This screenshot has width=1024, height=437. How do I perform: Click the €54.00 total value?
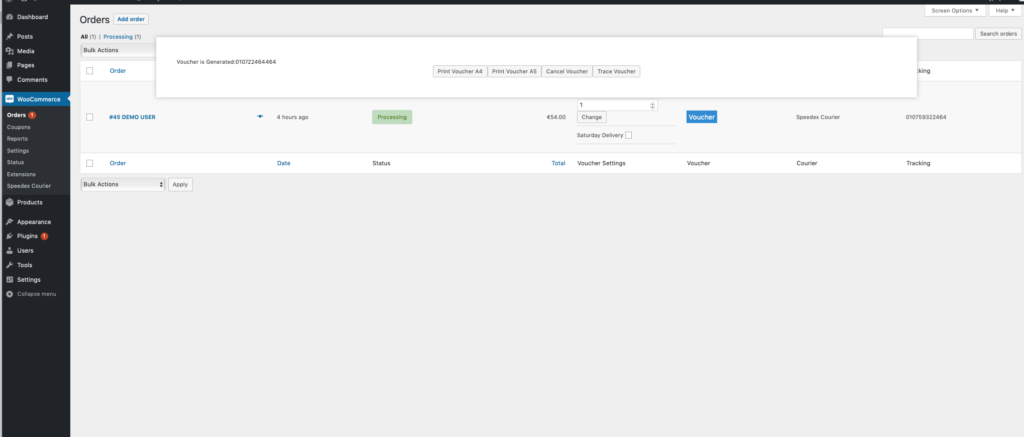click(556, 117)
